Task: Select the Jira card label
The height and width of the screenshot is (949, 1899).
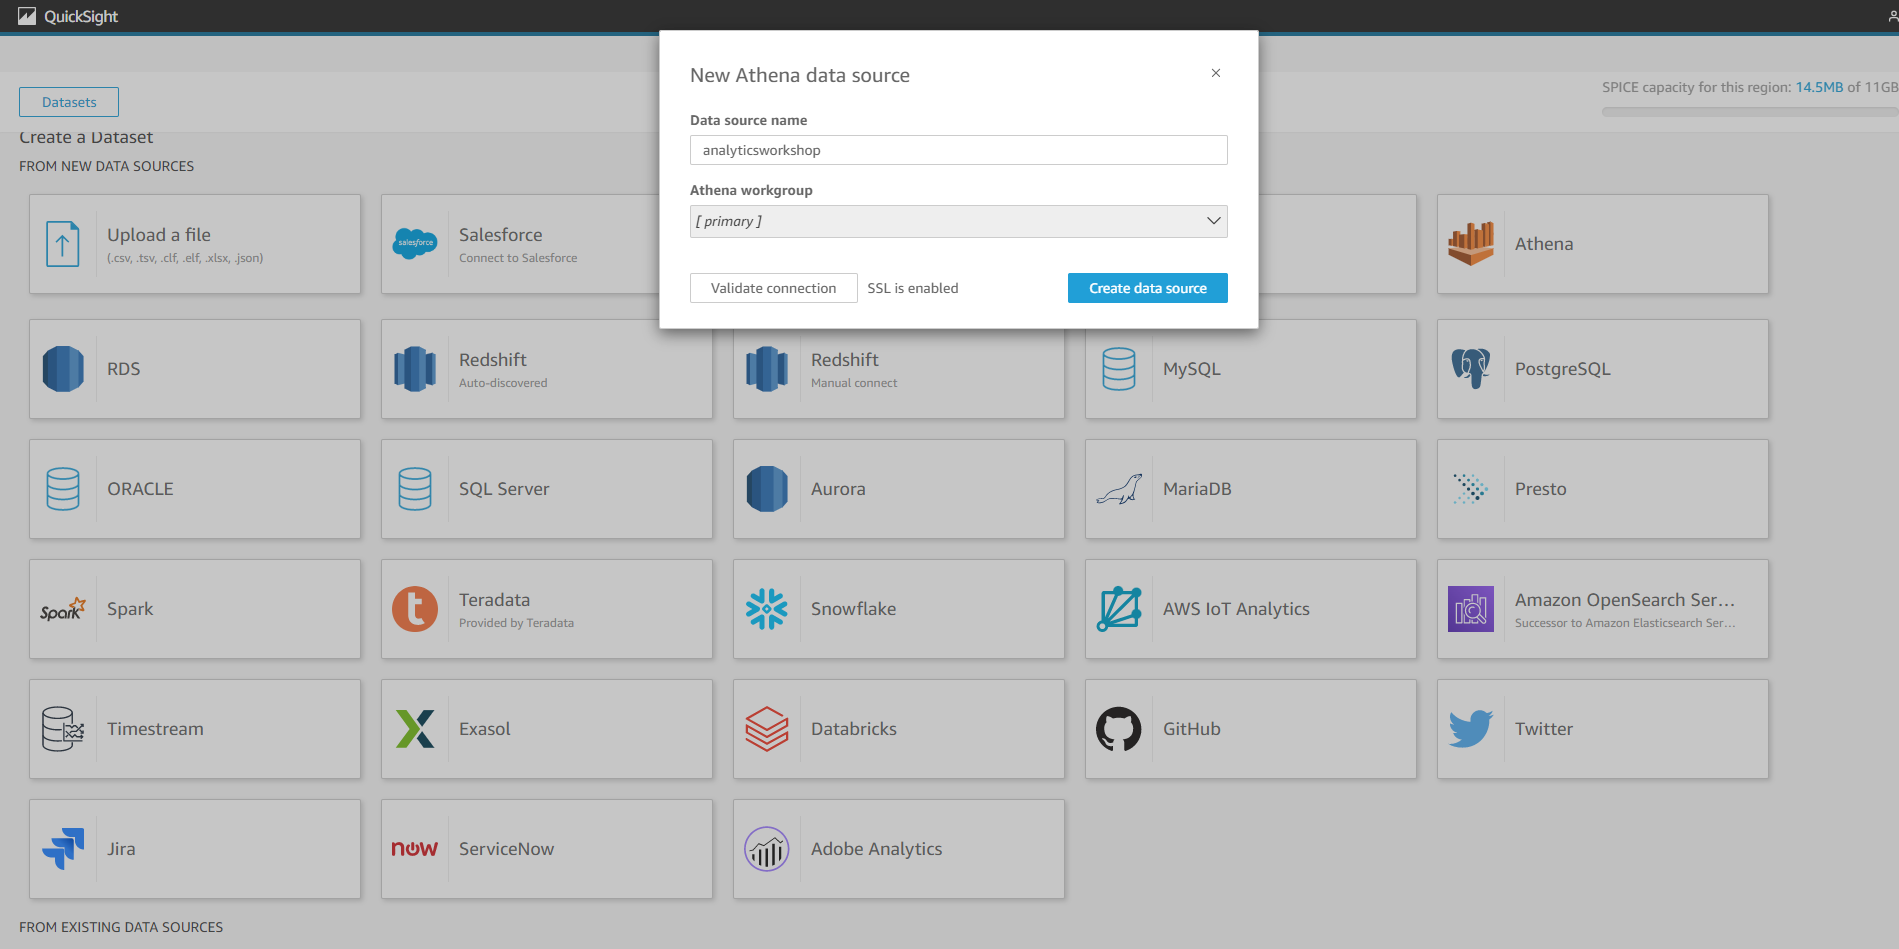Action: pyautogui.click(x=121, y=849)
